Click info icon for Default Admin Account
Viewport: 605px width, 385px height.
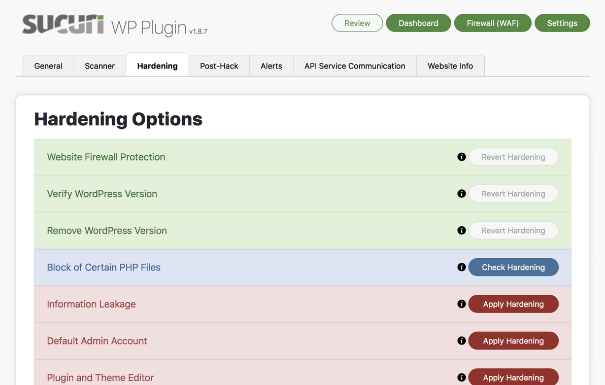pyautogui.click(x=461, y=341)
